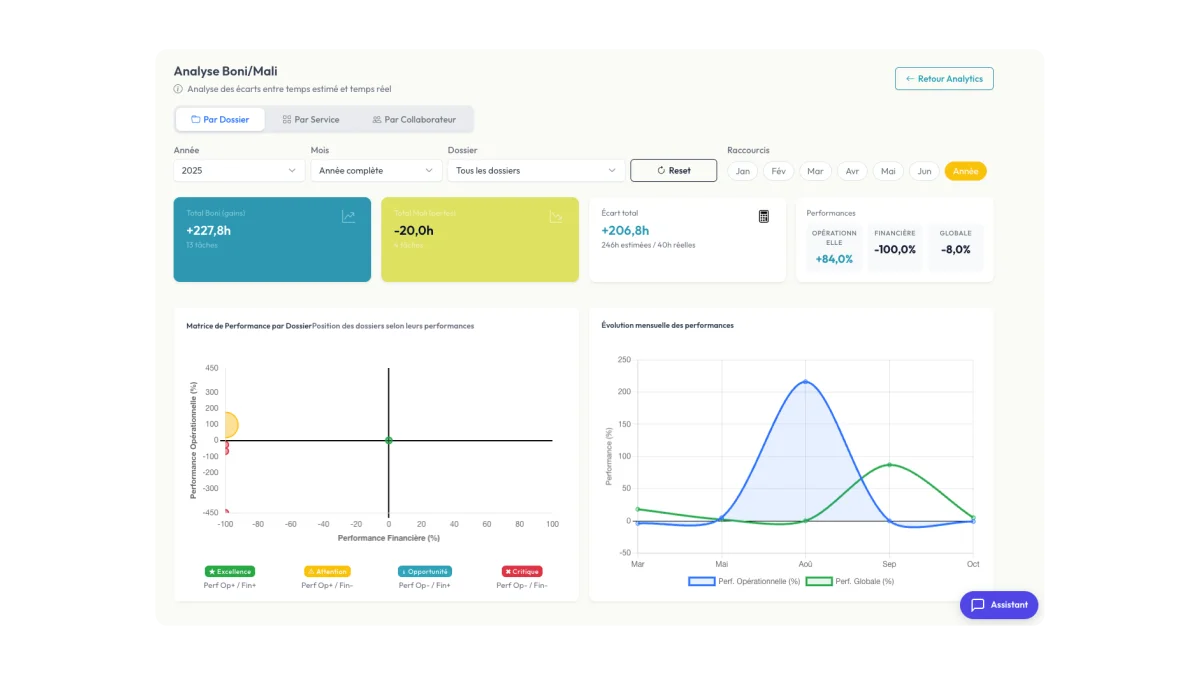Click the green Excellence legend badge
Screen dimensions: 1200x675
click(x=230, y=572)
